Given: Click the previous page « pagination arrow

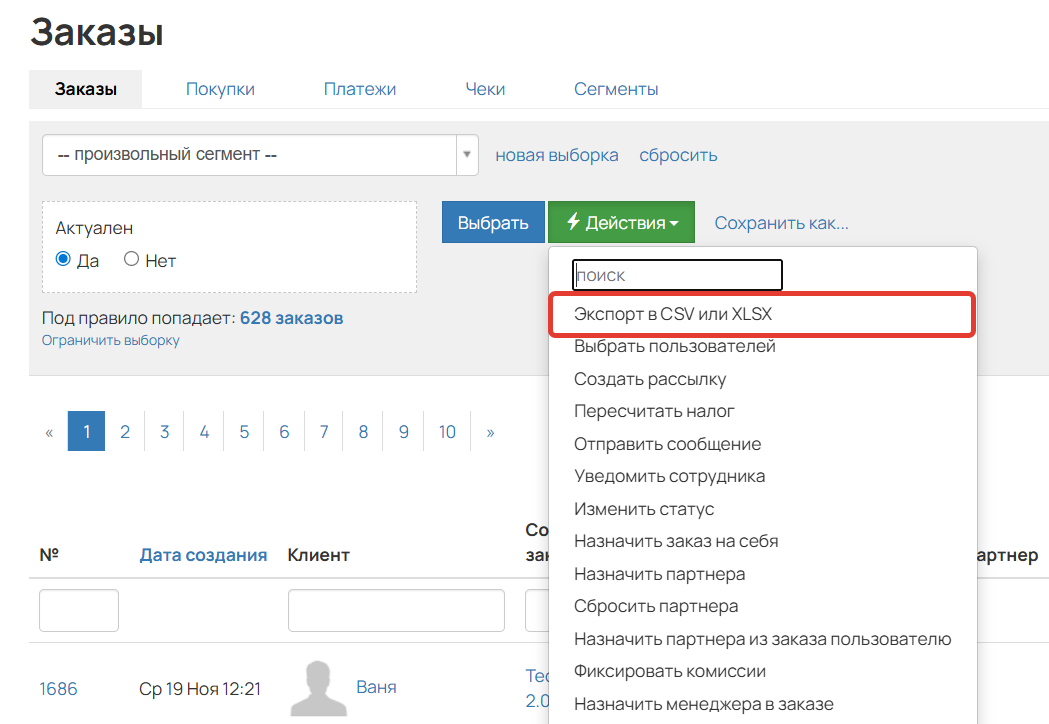Looking at the screenshot, I should coord(49,432).
